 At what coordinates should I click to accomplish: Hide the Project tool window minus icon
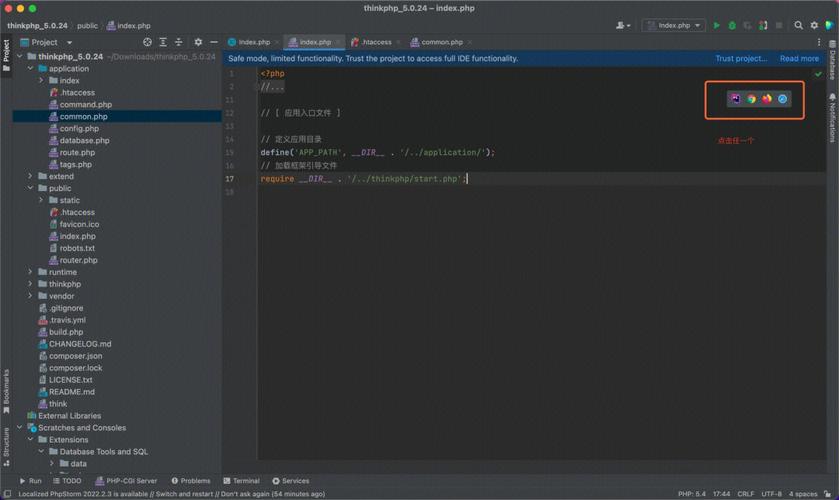(213, 42)
